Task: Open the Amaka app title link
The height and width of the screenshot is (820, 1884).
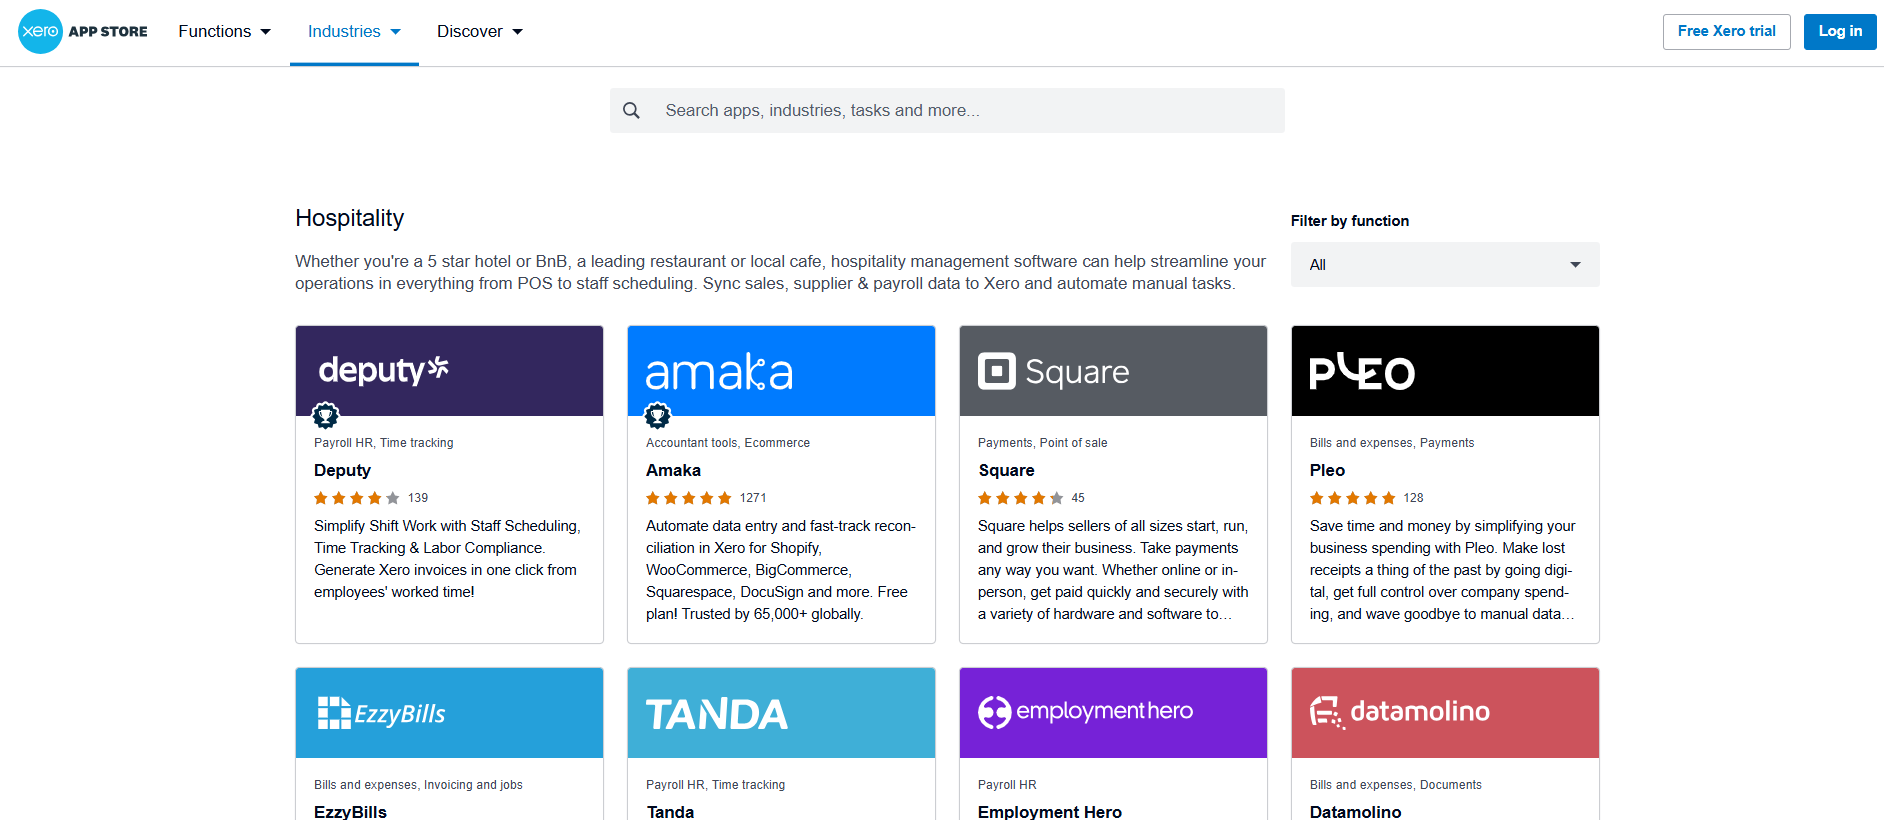Action: point(673,470)
